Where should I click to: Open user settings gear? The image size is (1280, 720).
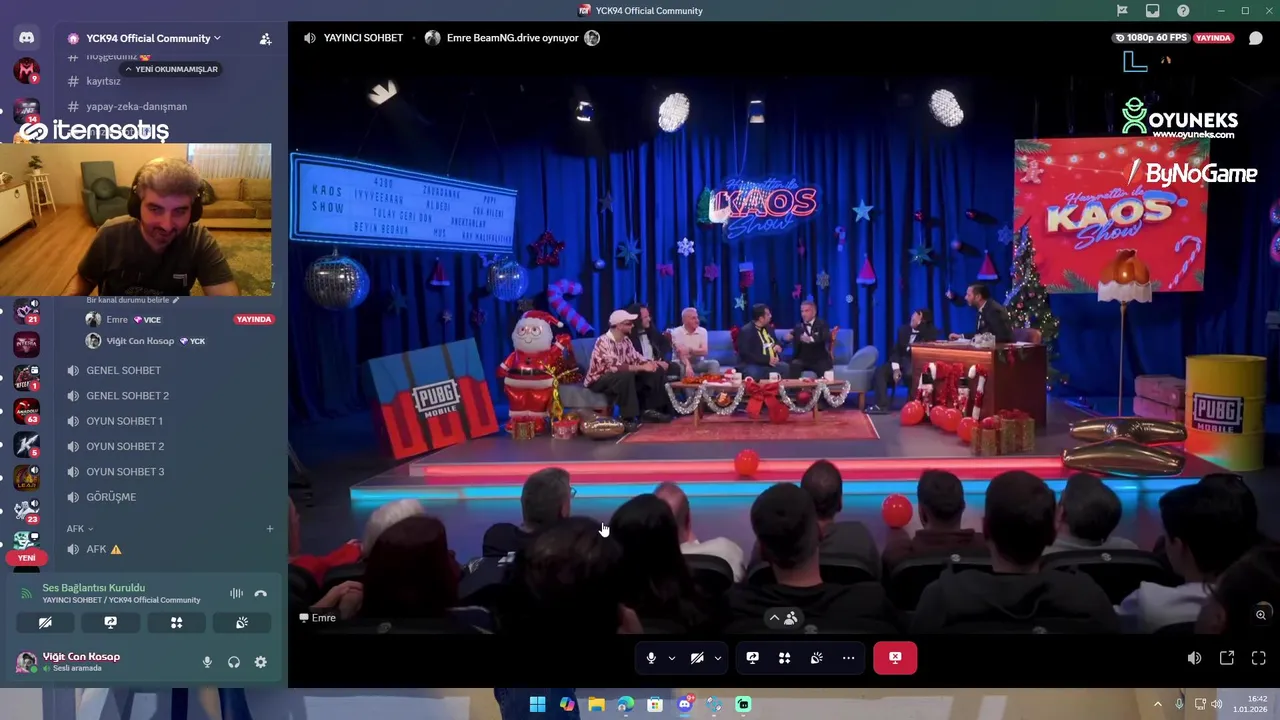[260, 662]
